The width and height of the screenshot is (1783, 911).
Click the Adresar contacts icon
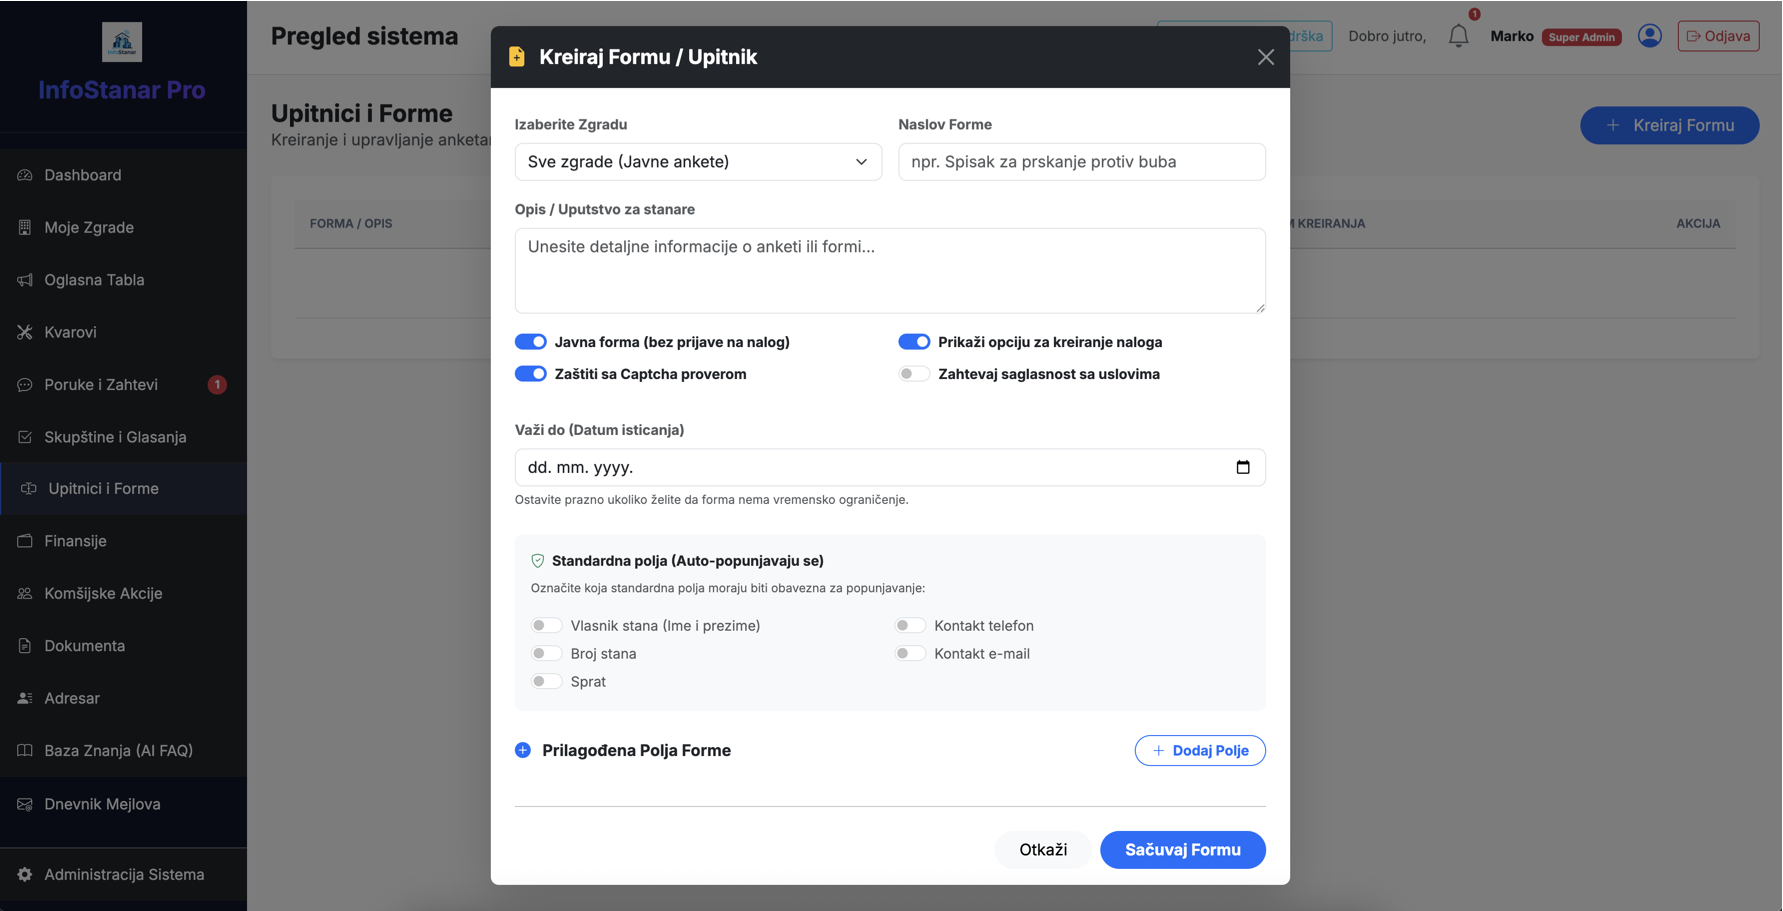pyautogui.click(x=25, y=698)
